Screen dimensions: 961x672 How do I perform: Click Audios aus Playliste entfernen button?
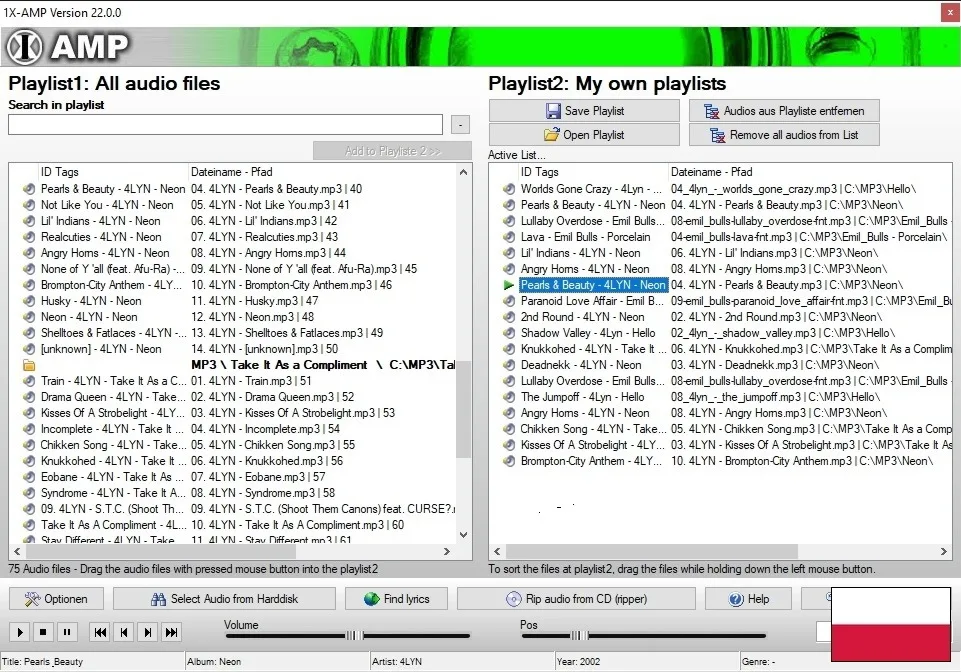(783, 111)
